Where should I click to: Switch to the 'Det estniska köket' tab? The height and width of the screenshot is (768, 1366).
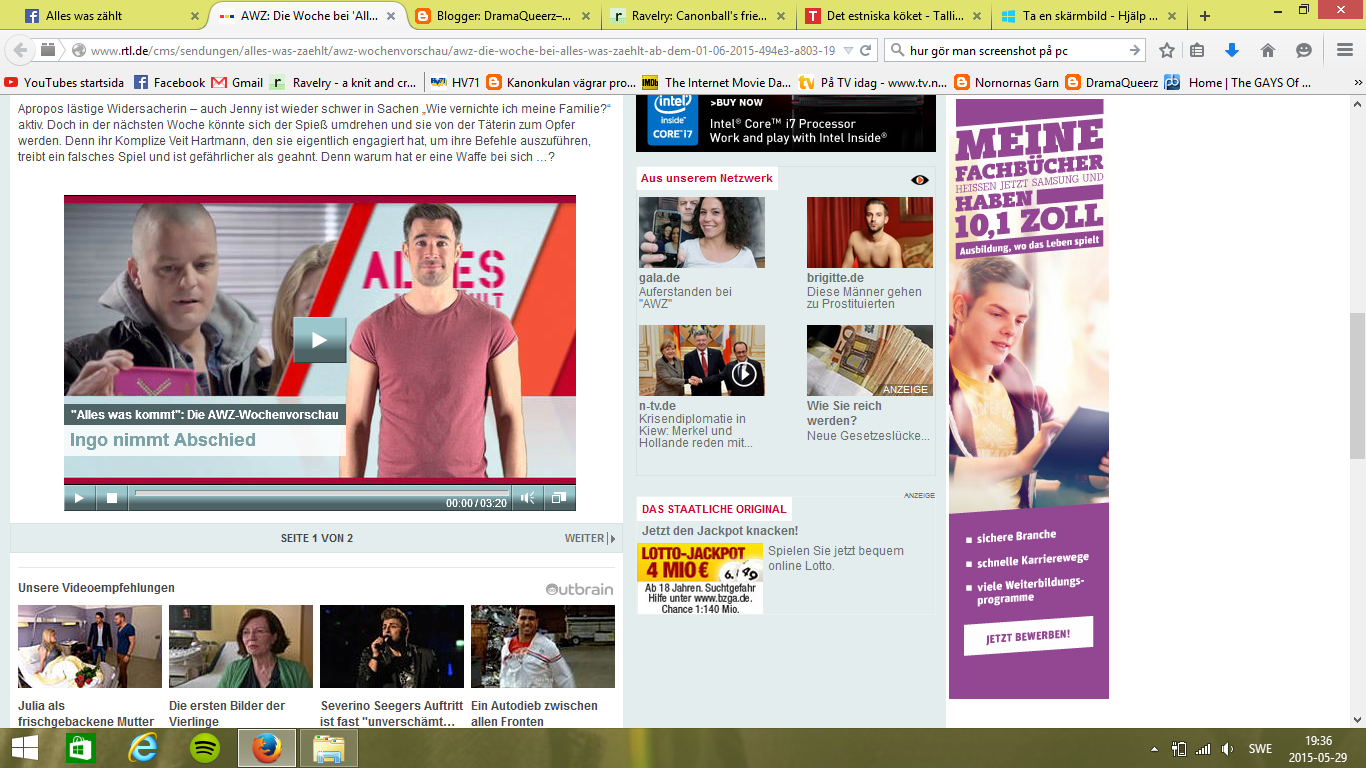(x=895, y=16)
